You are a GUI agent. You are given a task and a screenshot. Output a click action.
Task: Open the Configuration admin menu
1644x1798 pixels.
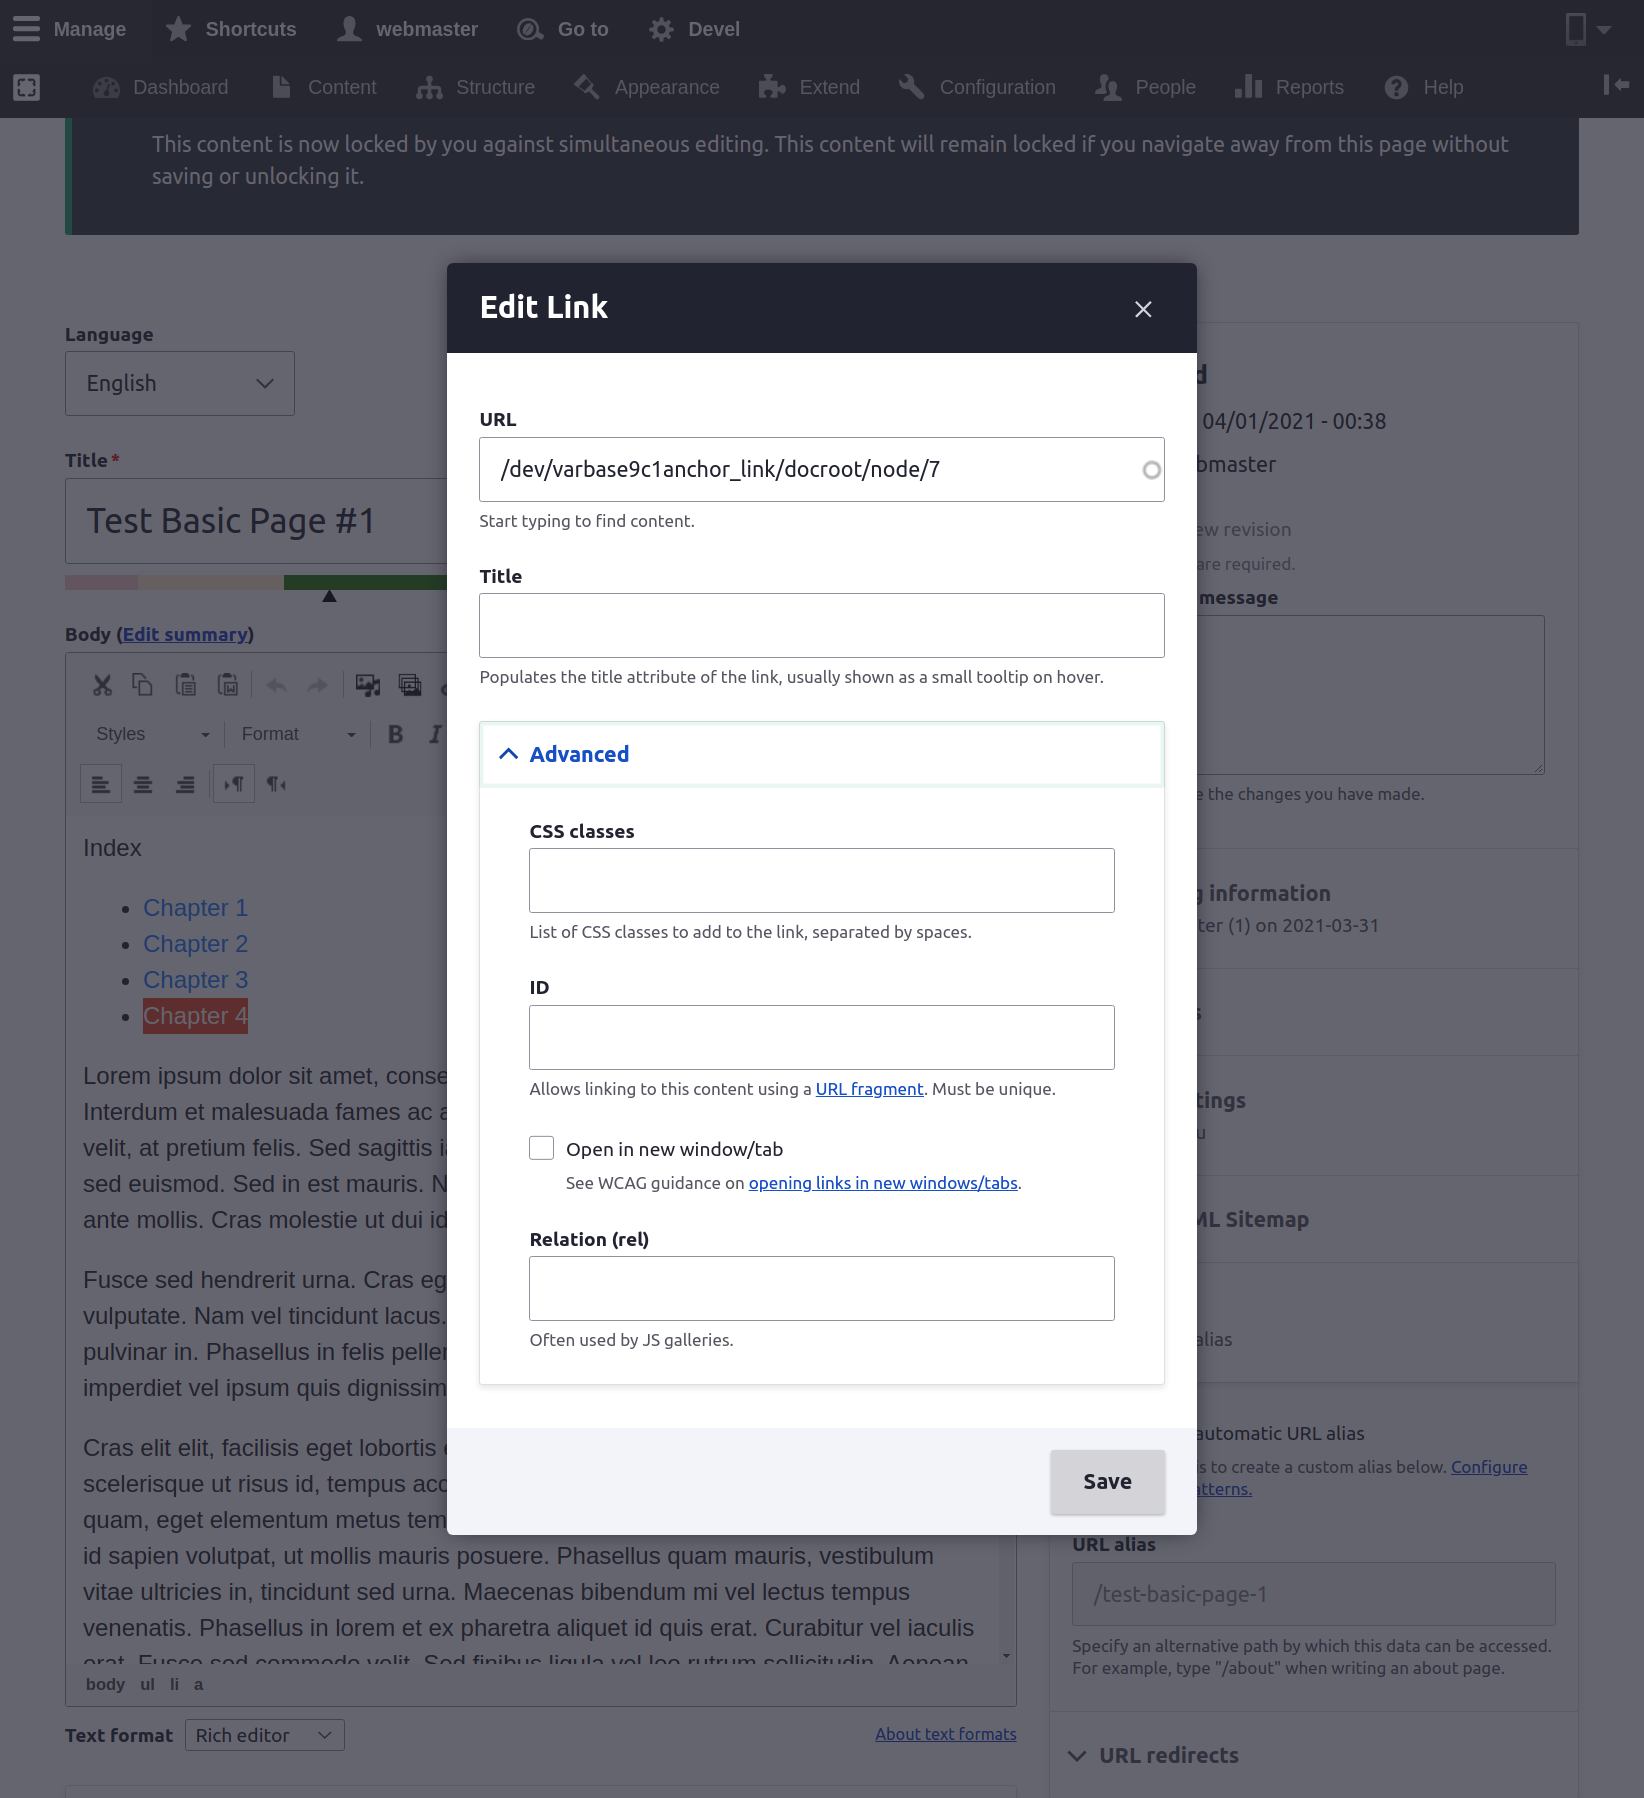(x=977, y=87)
